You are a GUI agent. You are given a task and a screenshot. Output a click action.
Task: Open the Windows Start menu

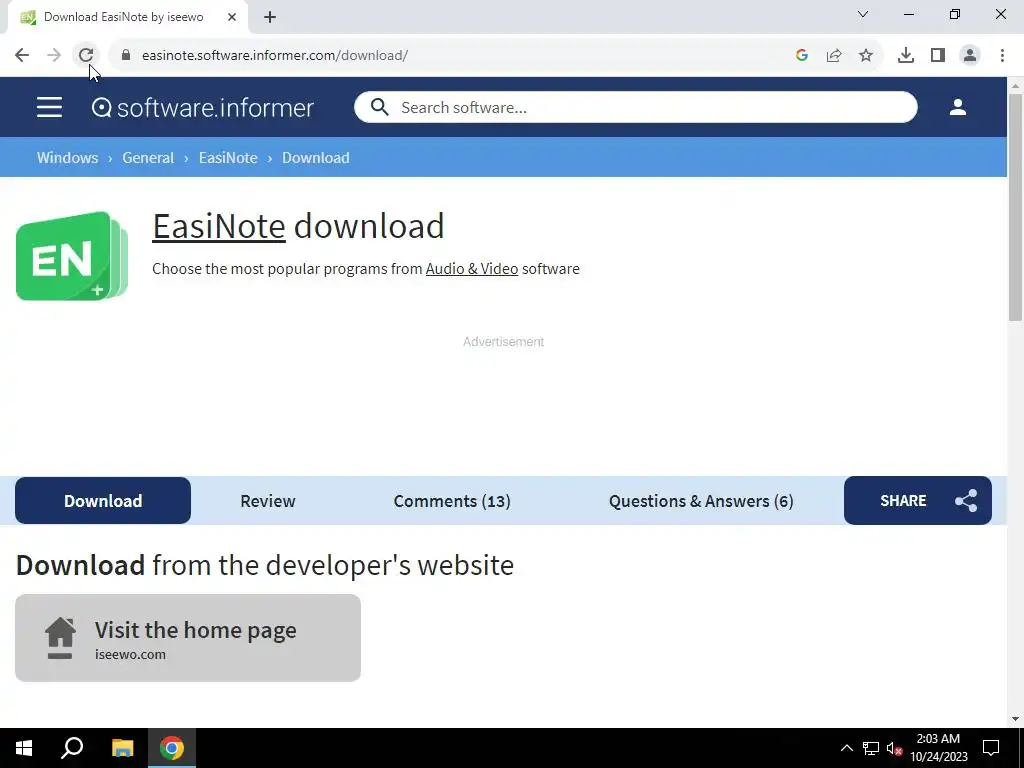click(24, 748)
